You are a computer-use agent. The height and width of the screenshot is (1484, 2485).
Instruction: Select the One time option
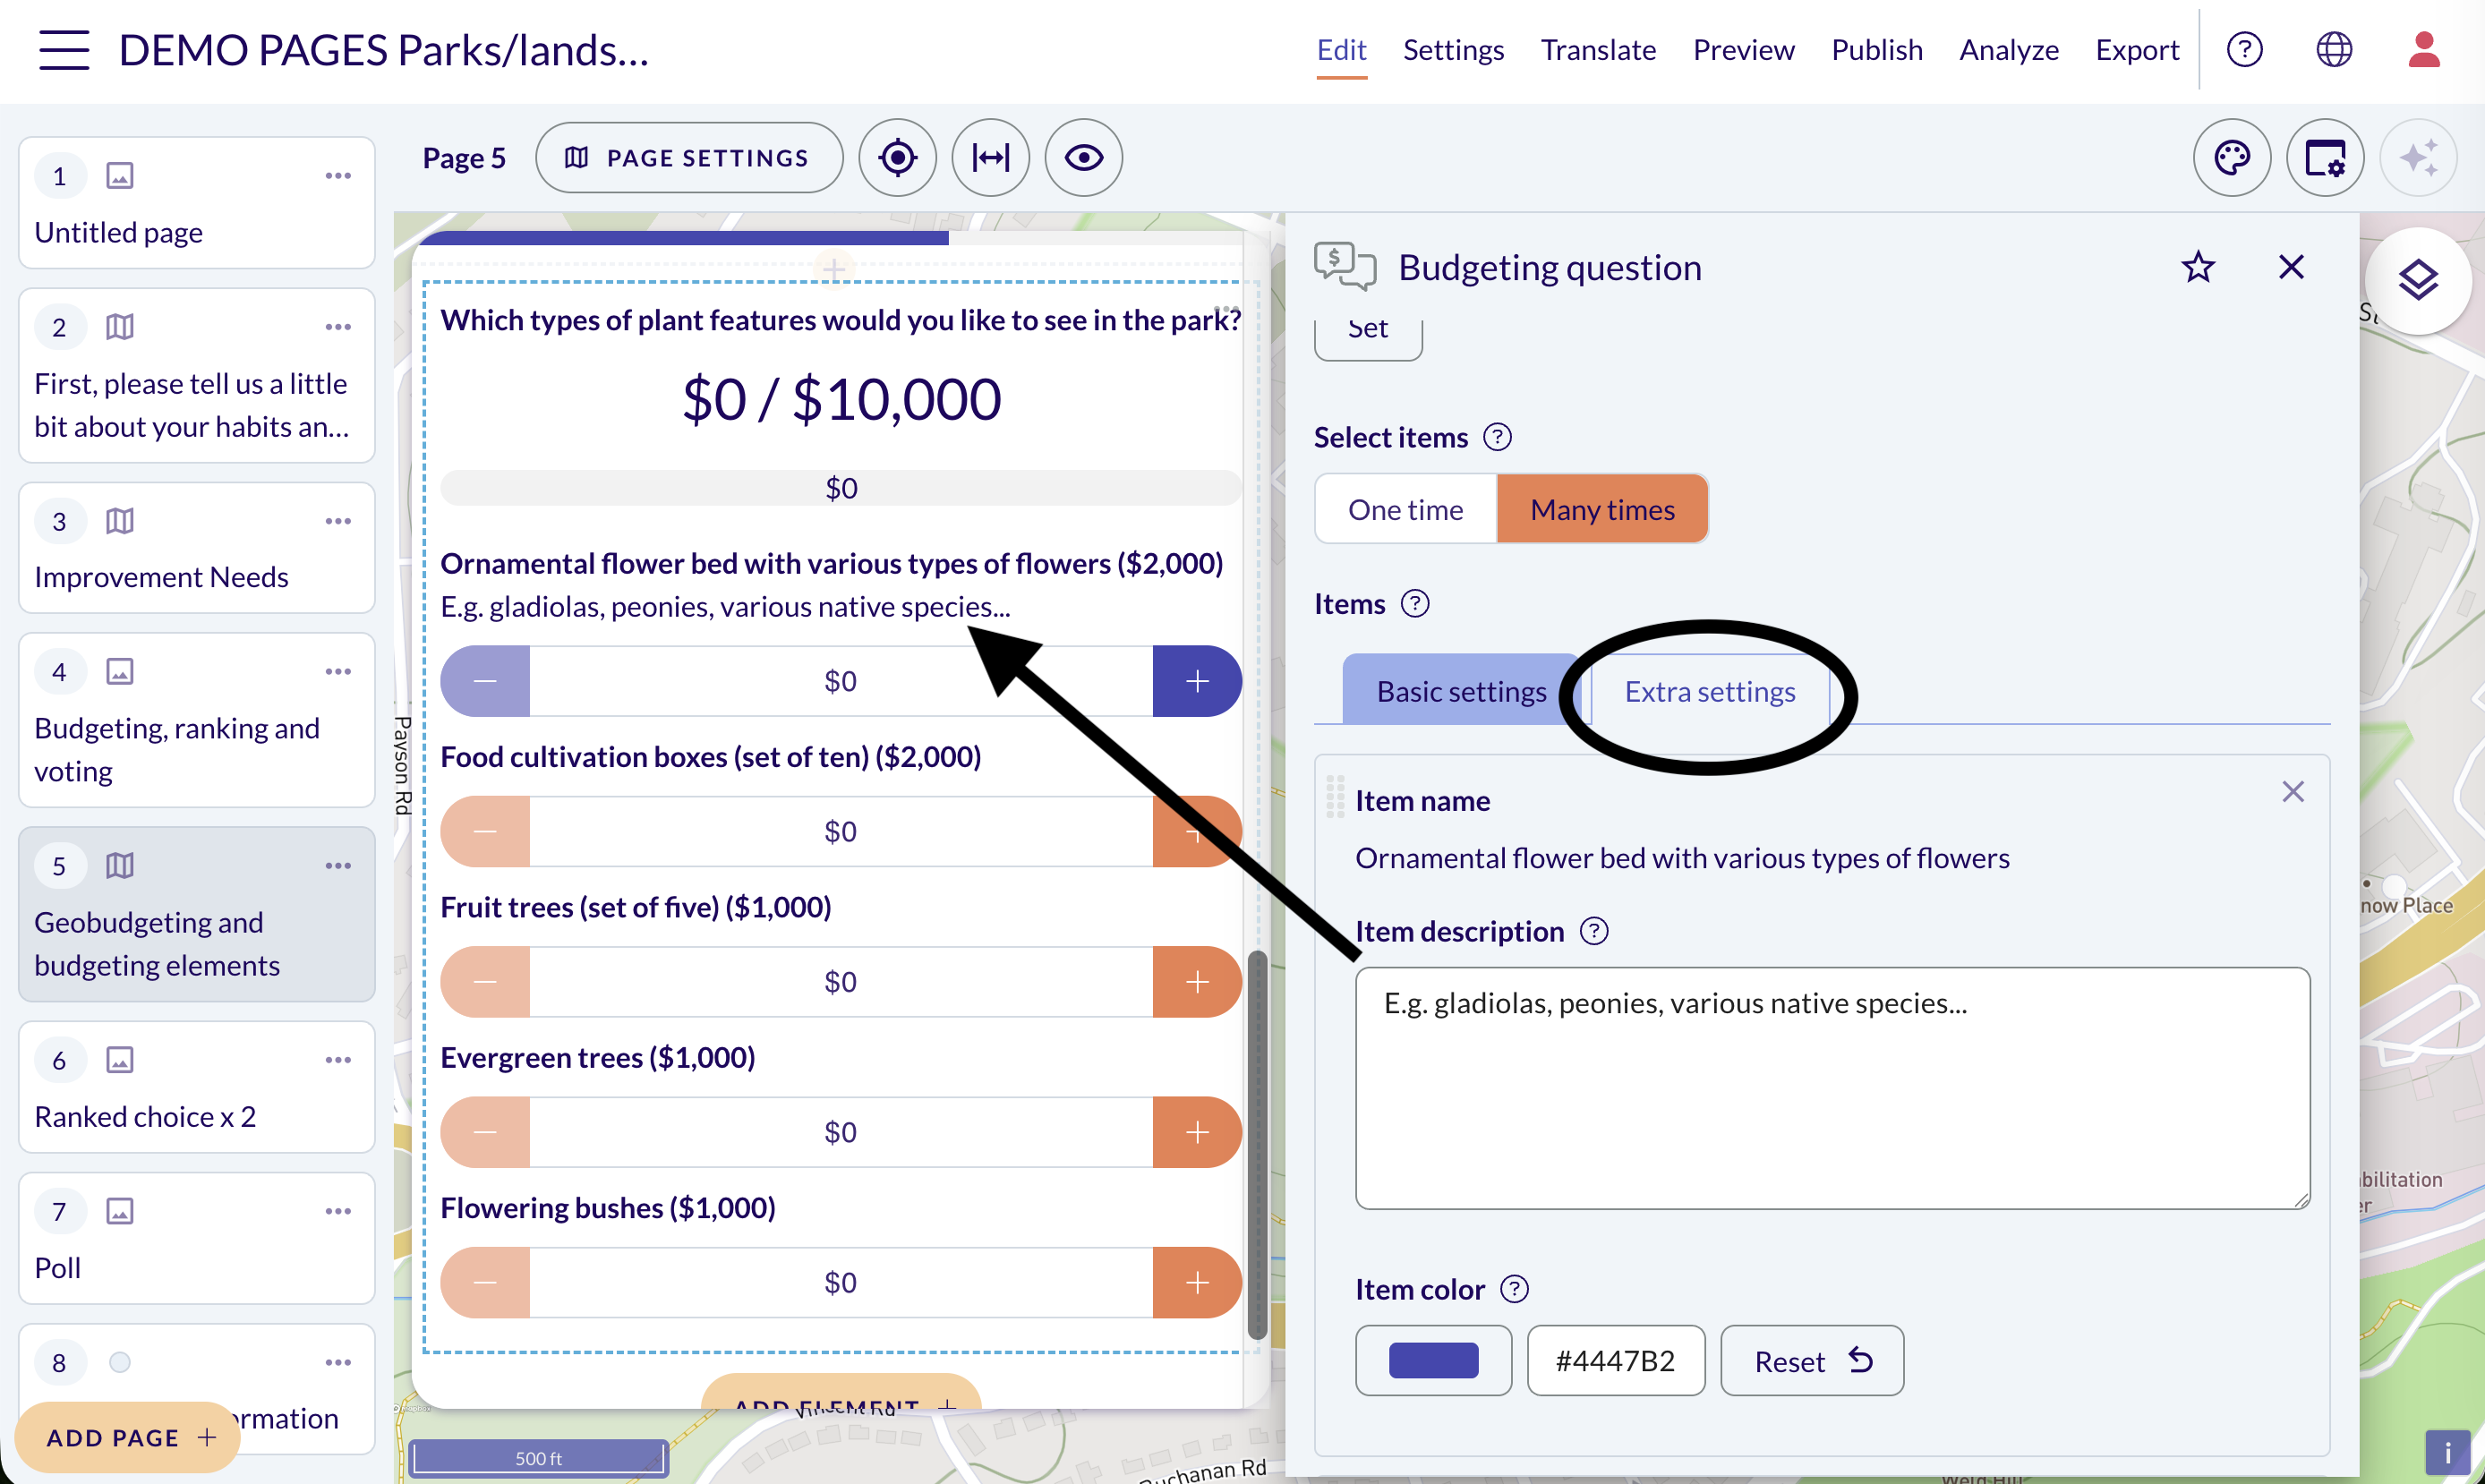pyautogui.click(x=1405, y=509)
